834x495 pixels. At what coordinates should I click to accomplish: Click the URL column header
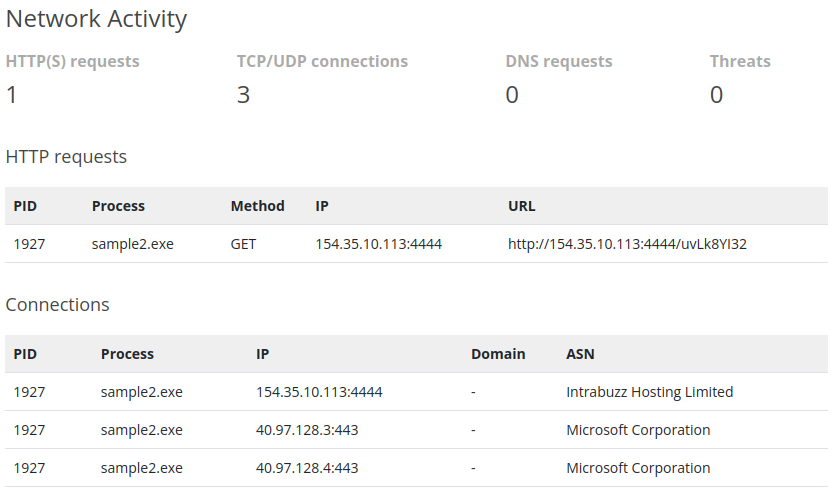click(x=521, y=206)
